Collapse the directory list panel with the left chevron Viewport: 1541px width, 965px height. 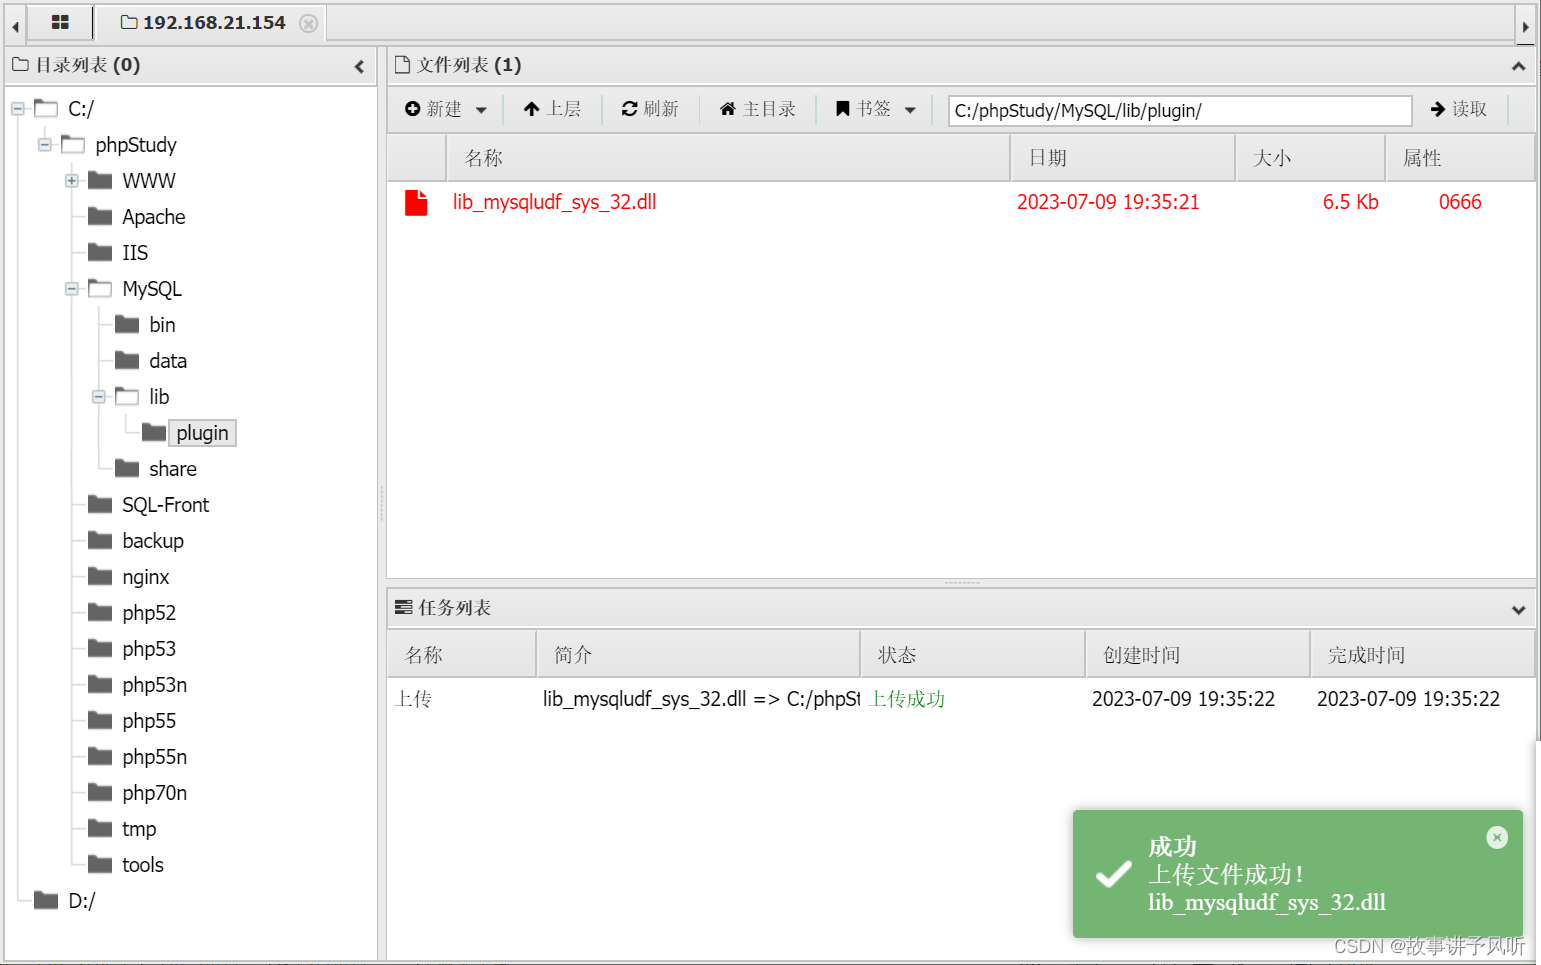pos(359,66)
